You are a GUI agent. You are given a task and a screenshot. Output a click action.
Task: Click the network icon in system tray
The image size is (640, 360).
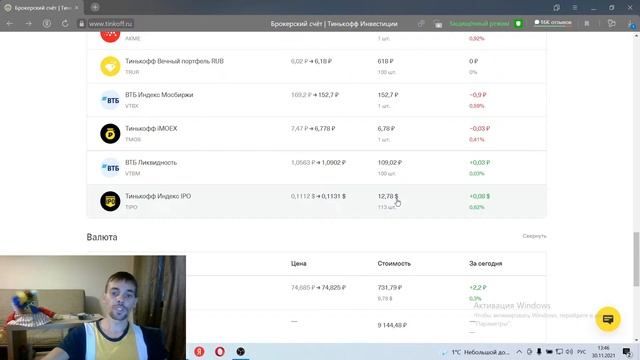coord(559,352)
